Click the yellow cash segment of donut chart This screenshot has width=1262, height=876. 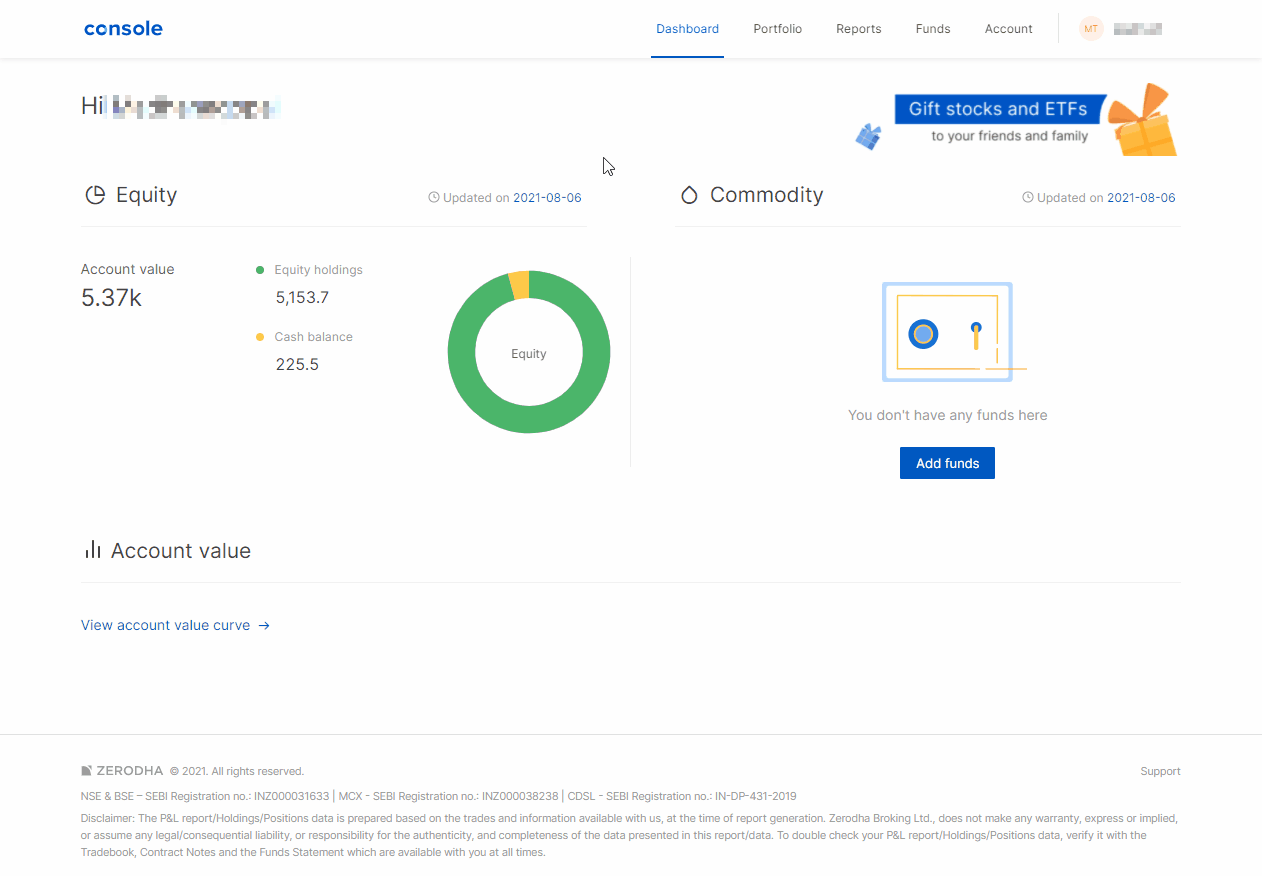[519, 285]
